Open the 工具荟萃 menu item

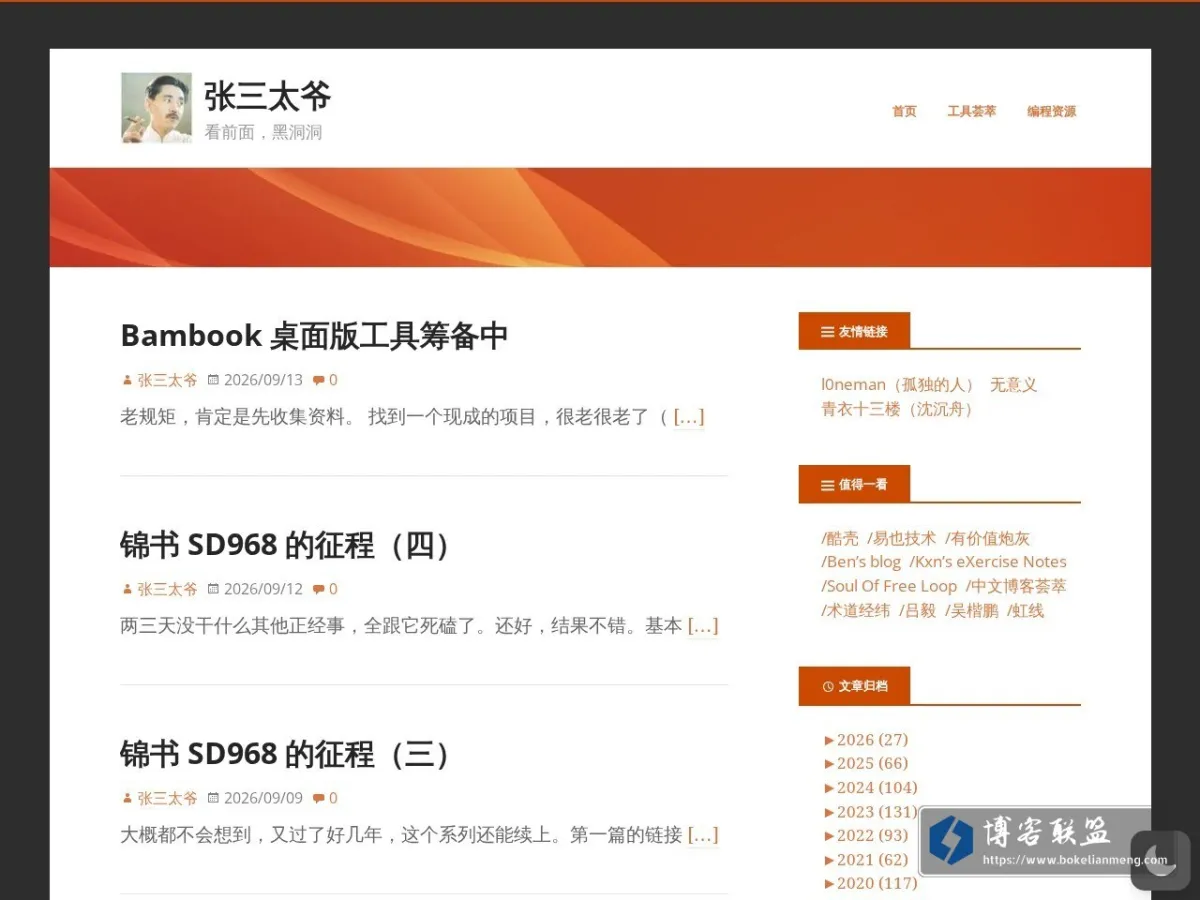(971, 111)
